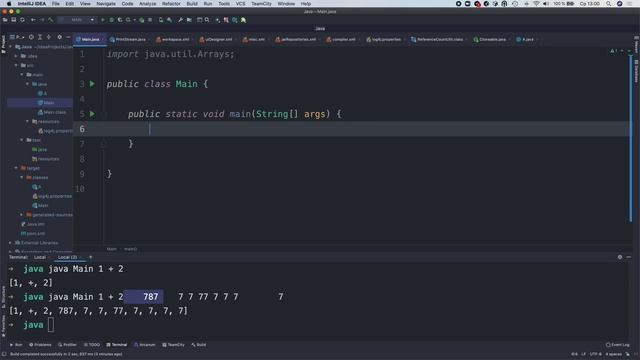The image size is (640, 360).
Task: Switch to the PrintStream.java tab
Action: (129, 40)
